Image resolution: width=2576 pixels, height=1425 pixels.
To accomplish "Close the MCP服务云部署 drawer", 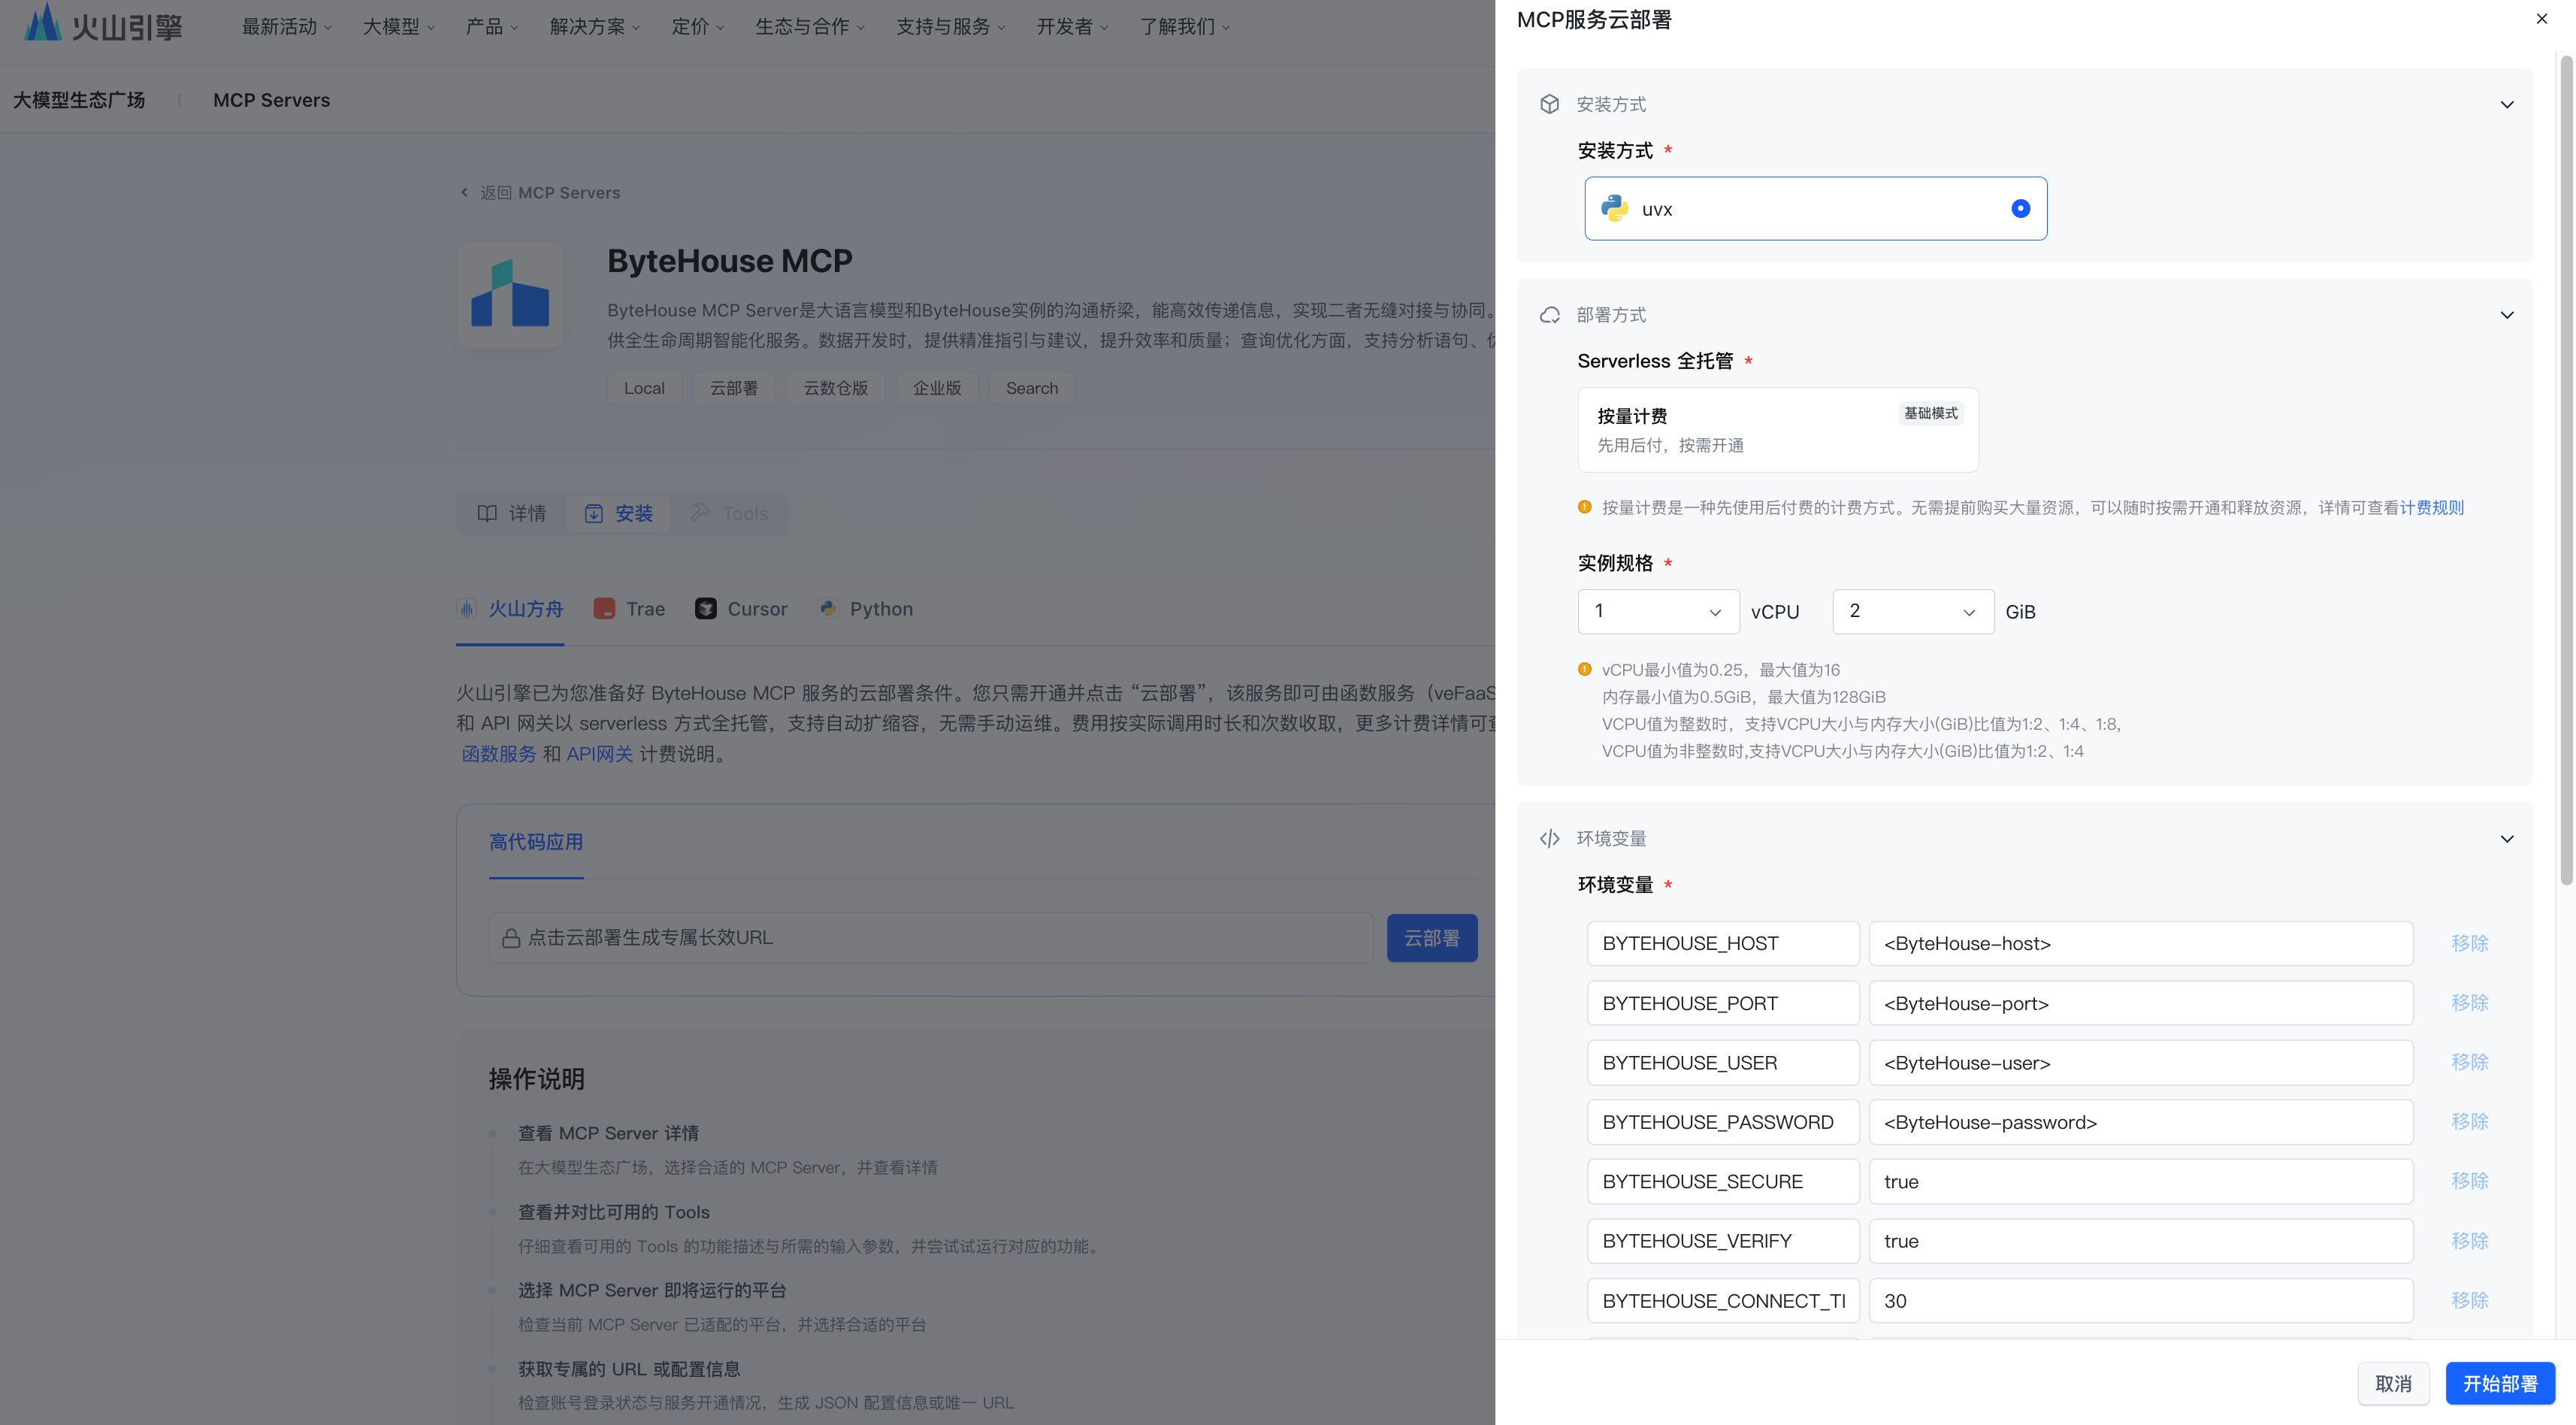I will point(2542,18).
